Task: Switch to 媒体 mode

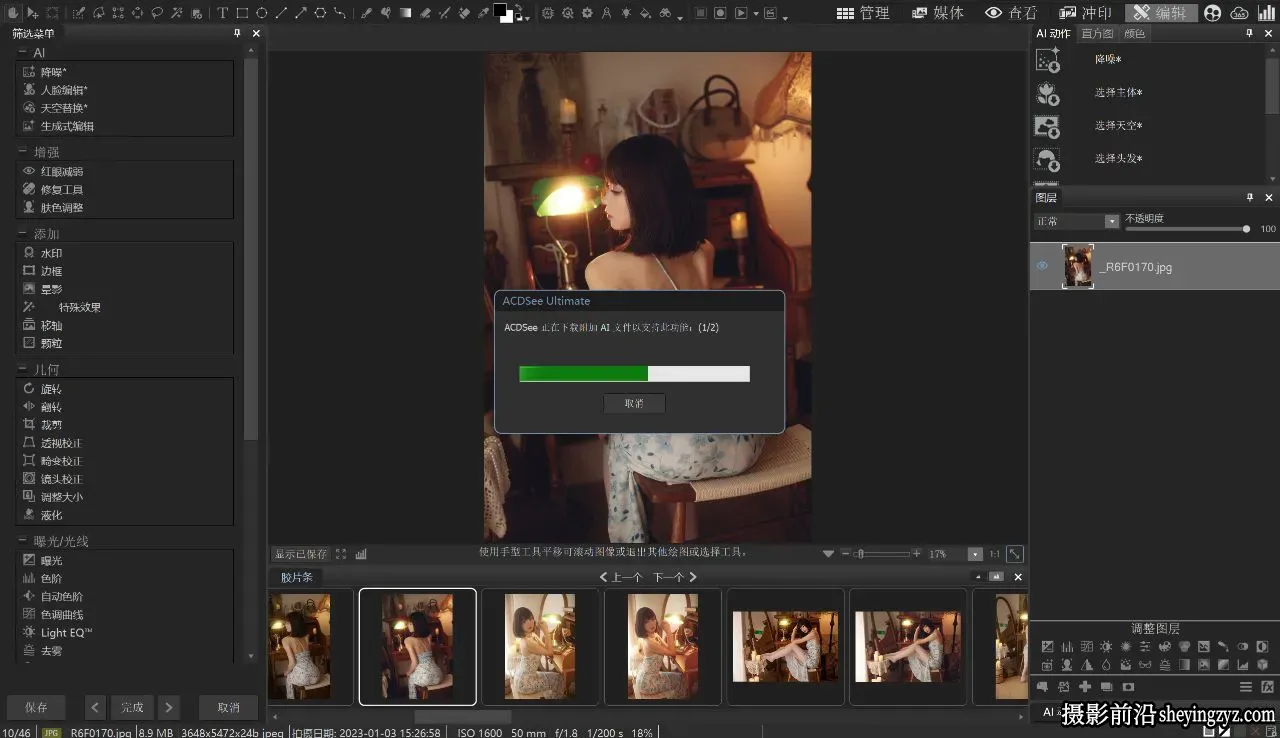Action: click(938, 13)
